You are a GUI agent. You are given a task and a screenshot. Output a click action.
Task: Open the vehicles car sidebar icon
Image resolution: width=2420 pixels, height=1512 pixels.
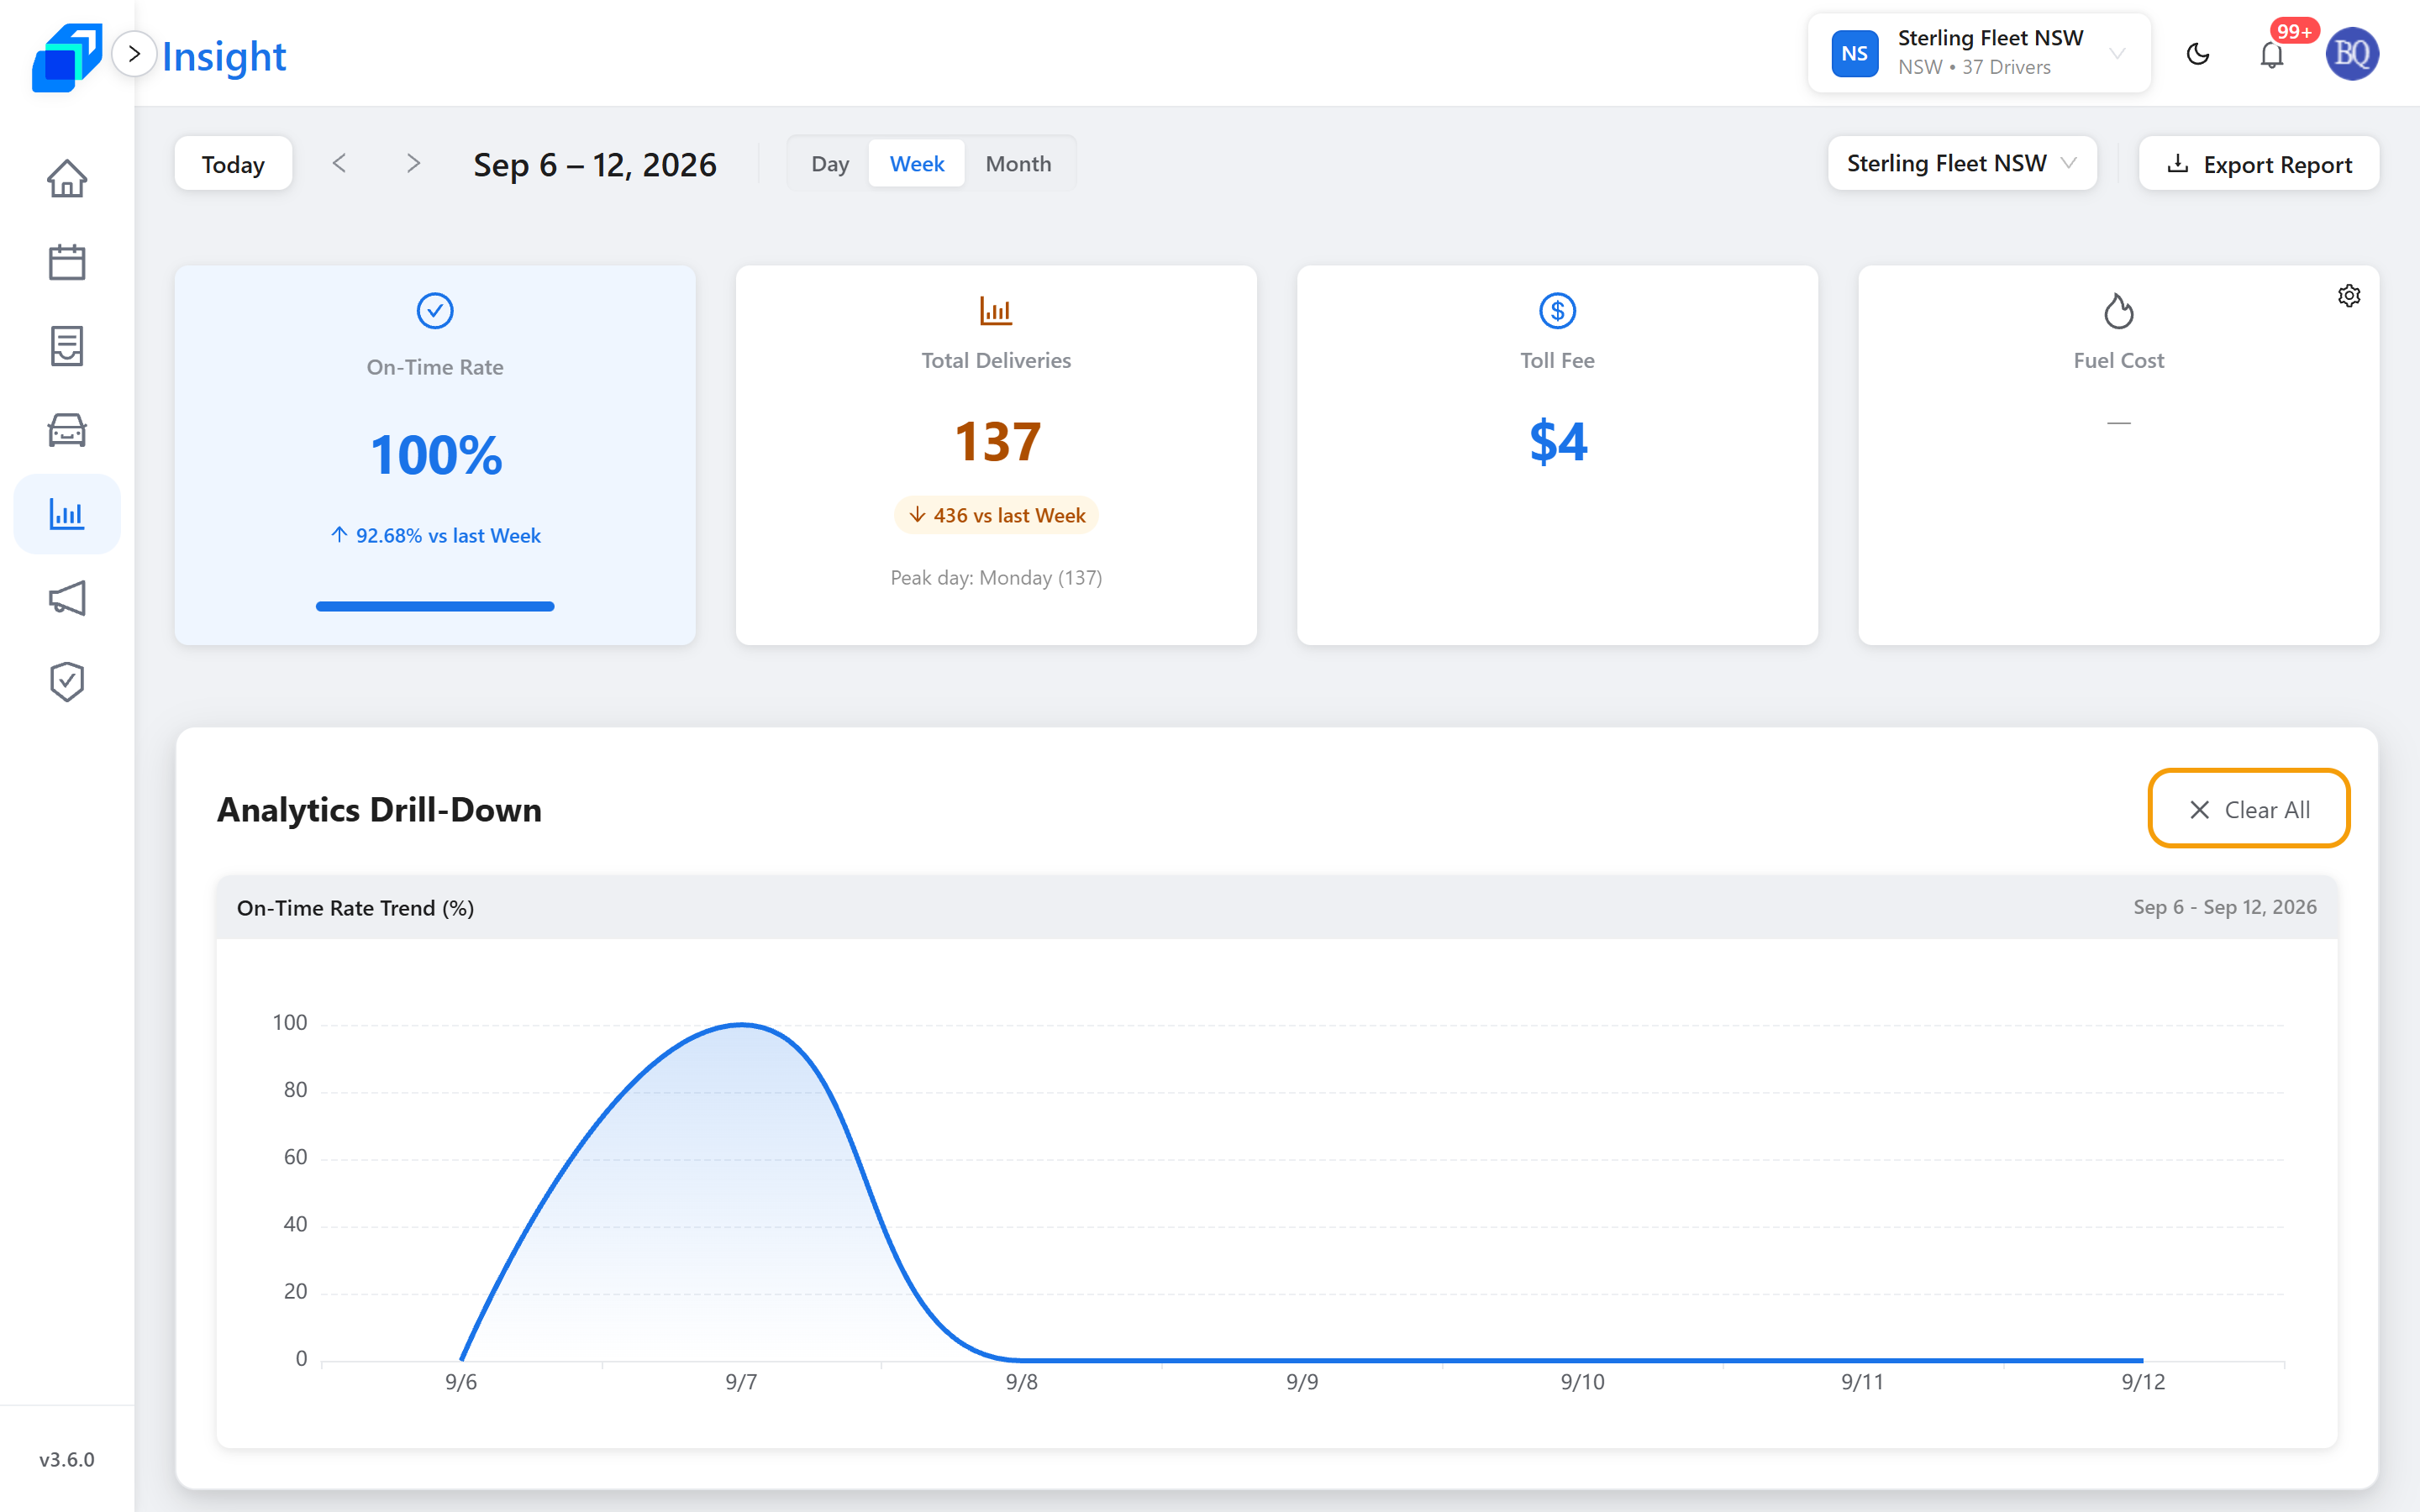pos(67,430)
